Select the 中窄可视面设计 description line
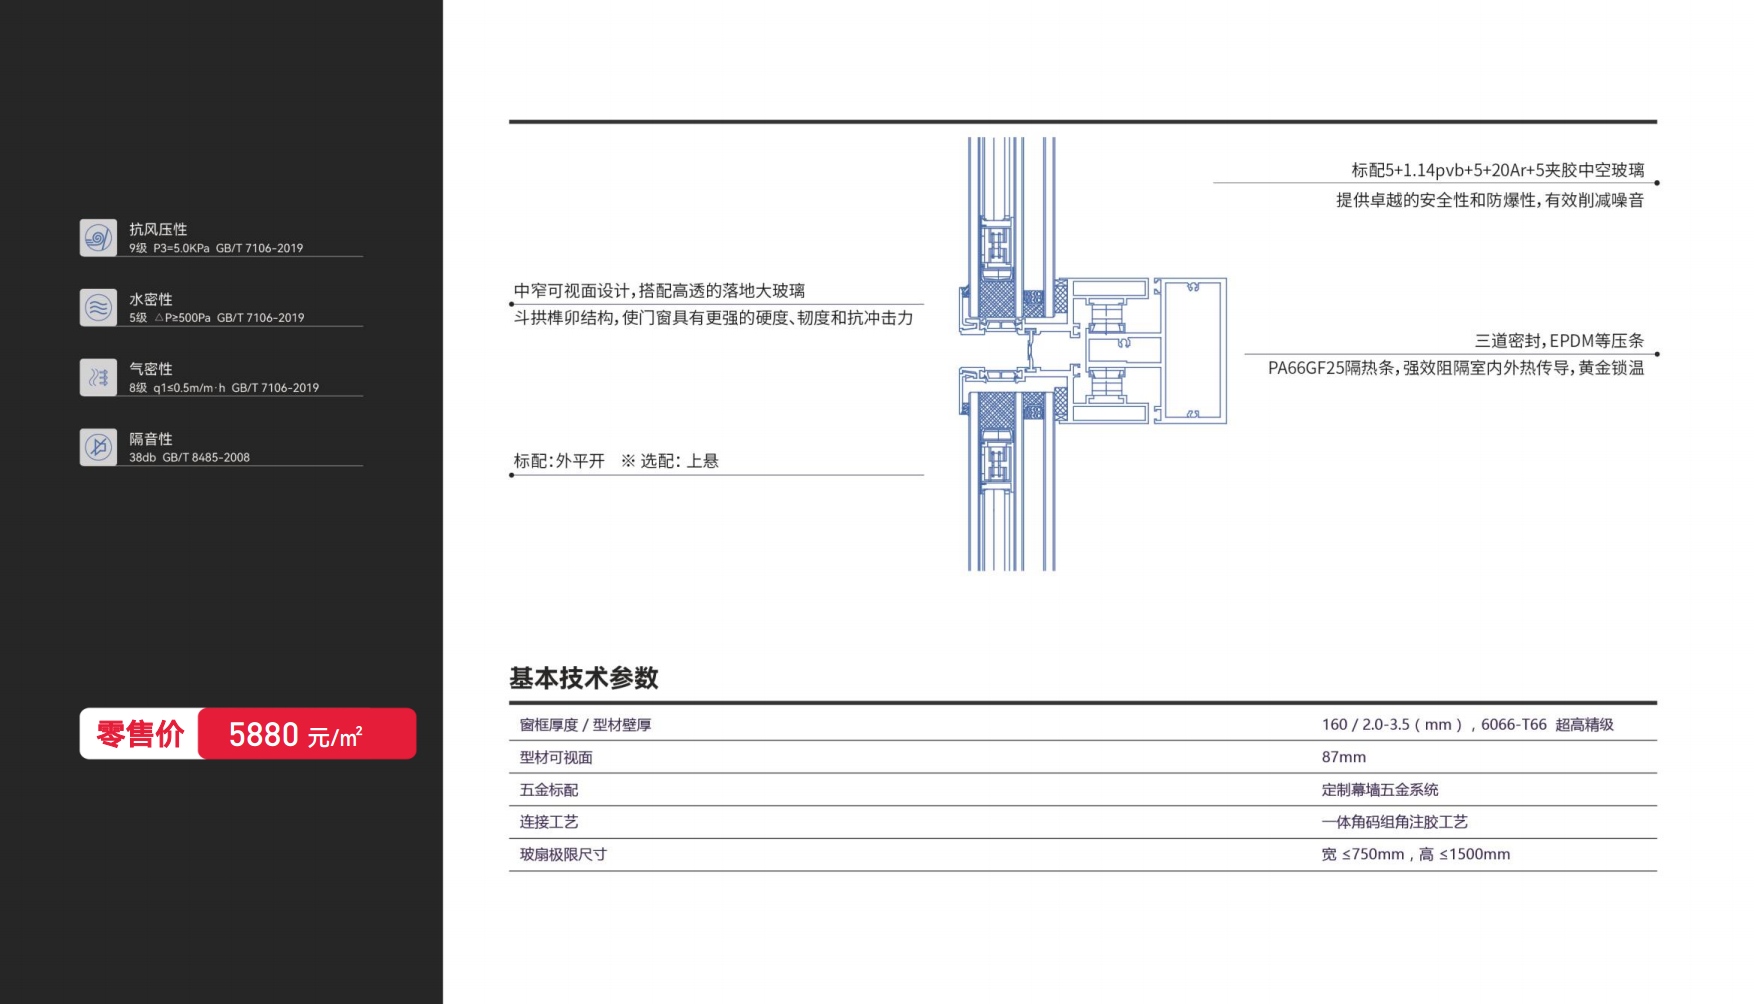The image size is (1754, 1004). coord(659,291)
